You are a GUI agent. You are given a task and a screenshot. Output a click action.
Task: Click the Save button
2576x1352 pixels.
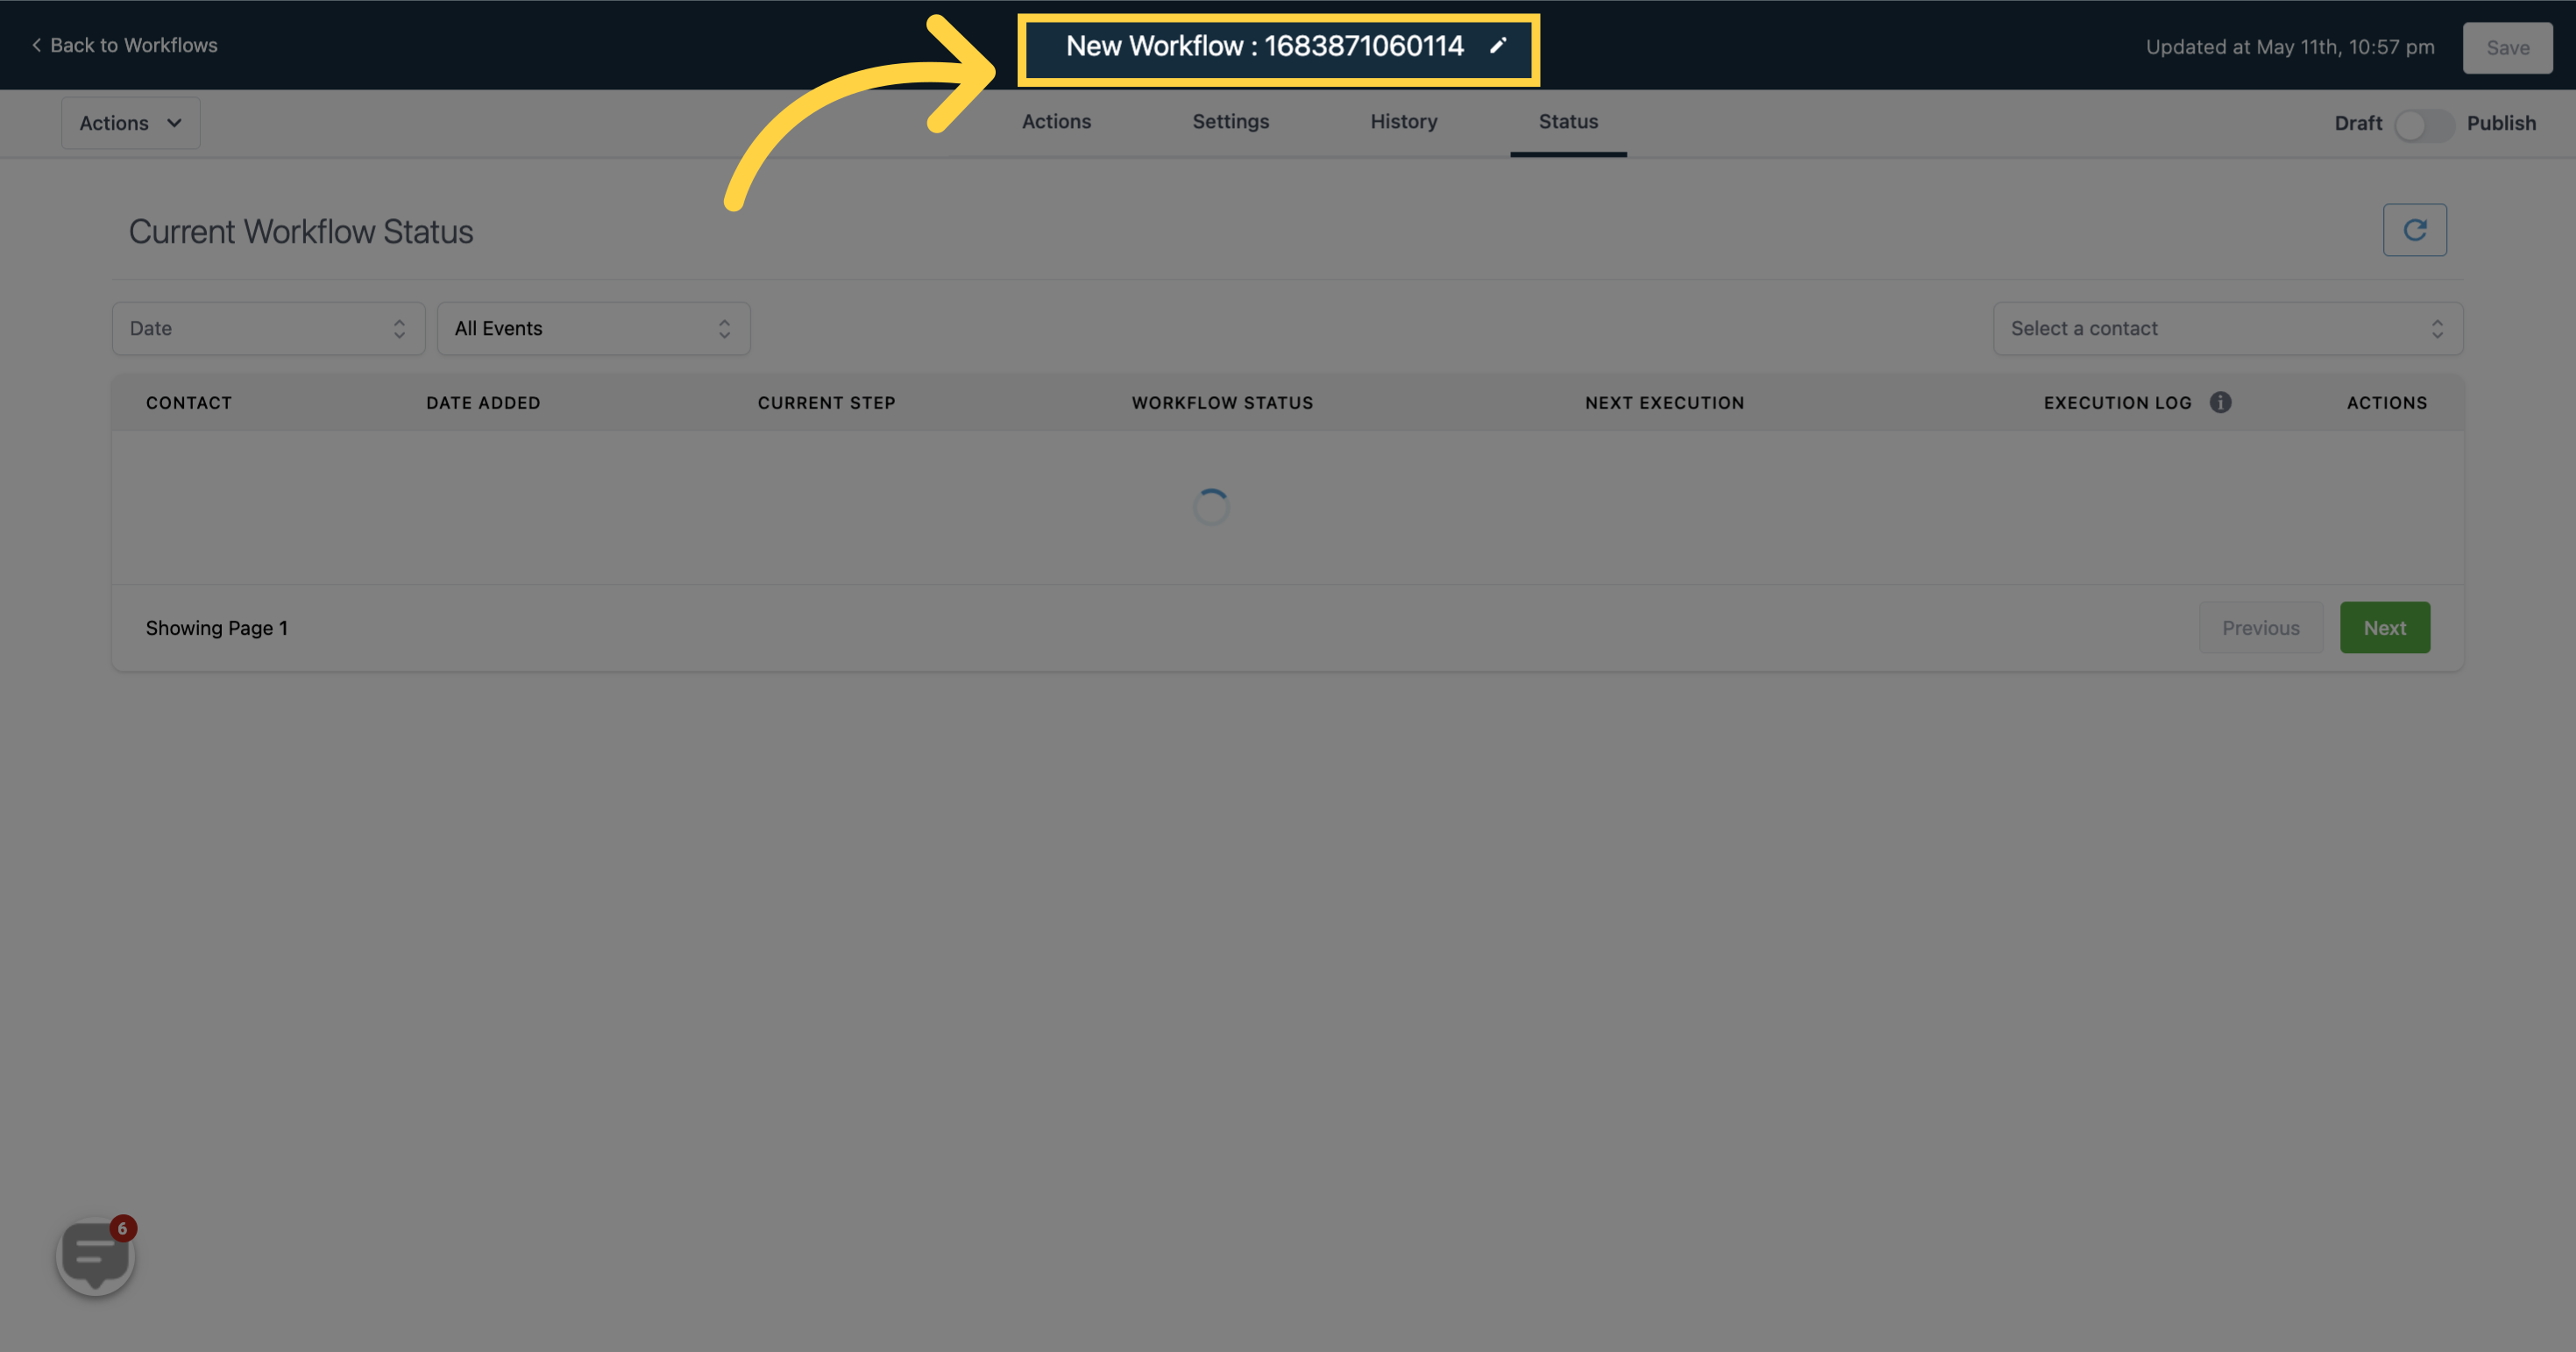click(2508, 46)
